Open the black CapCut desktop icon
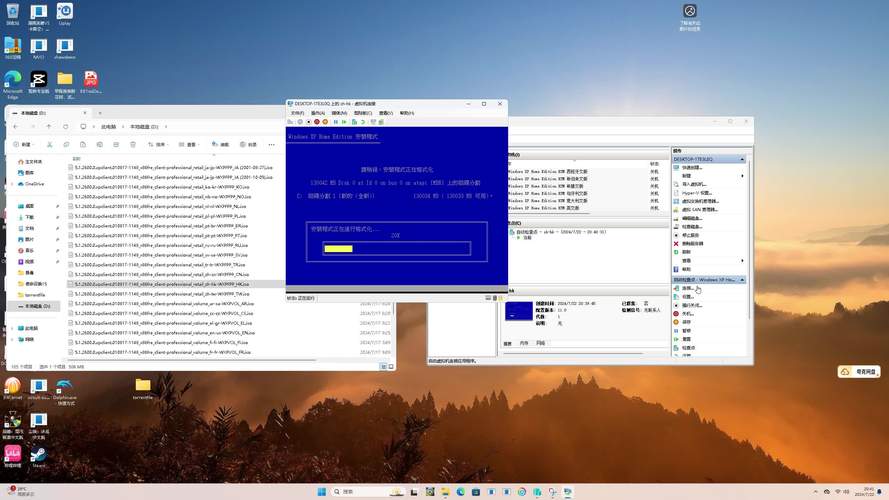Image resolution: width=889 pixels, height=500 pixels. [39, 82]
